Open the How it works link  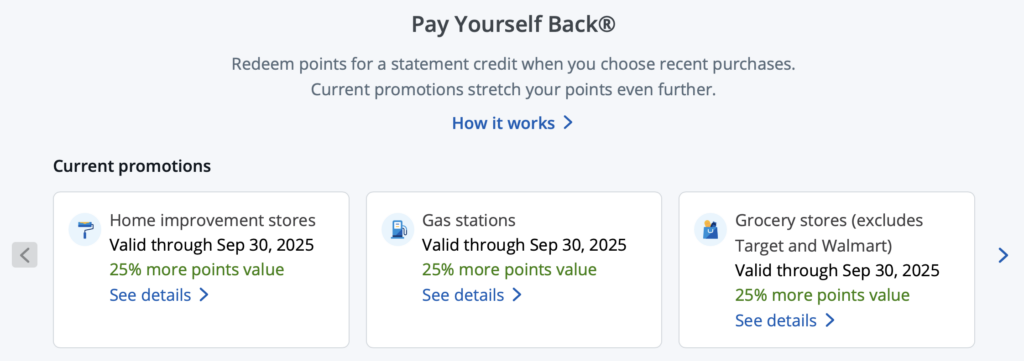tap(513, 123)
